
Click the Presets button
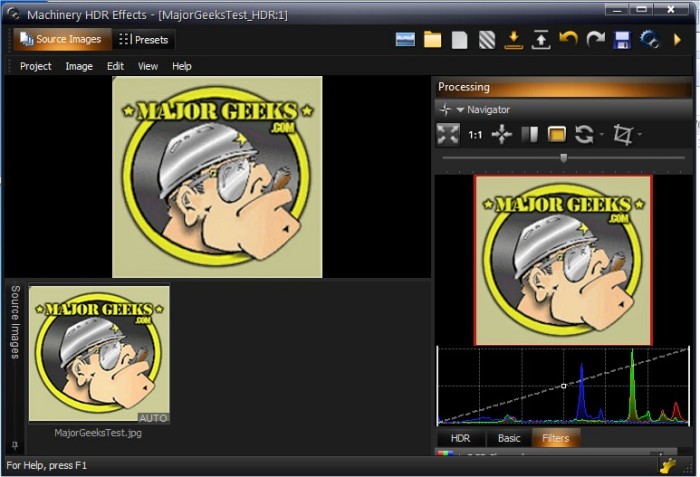point(143,40)
